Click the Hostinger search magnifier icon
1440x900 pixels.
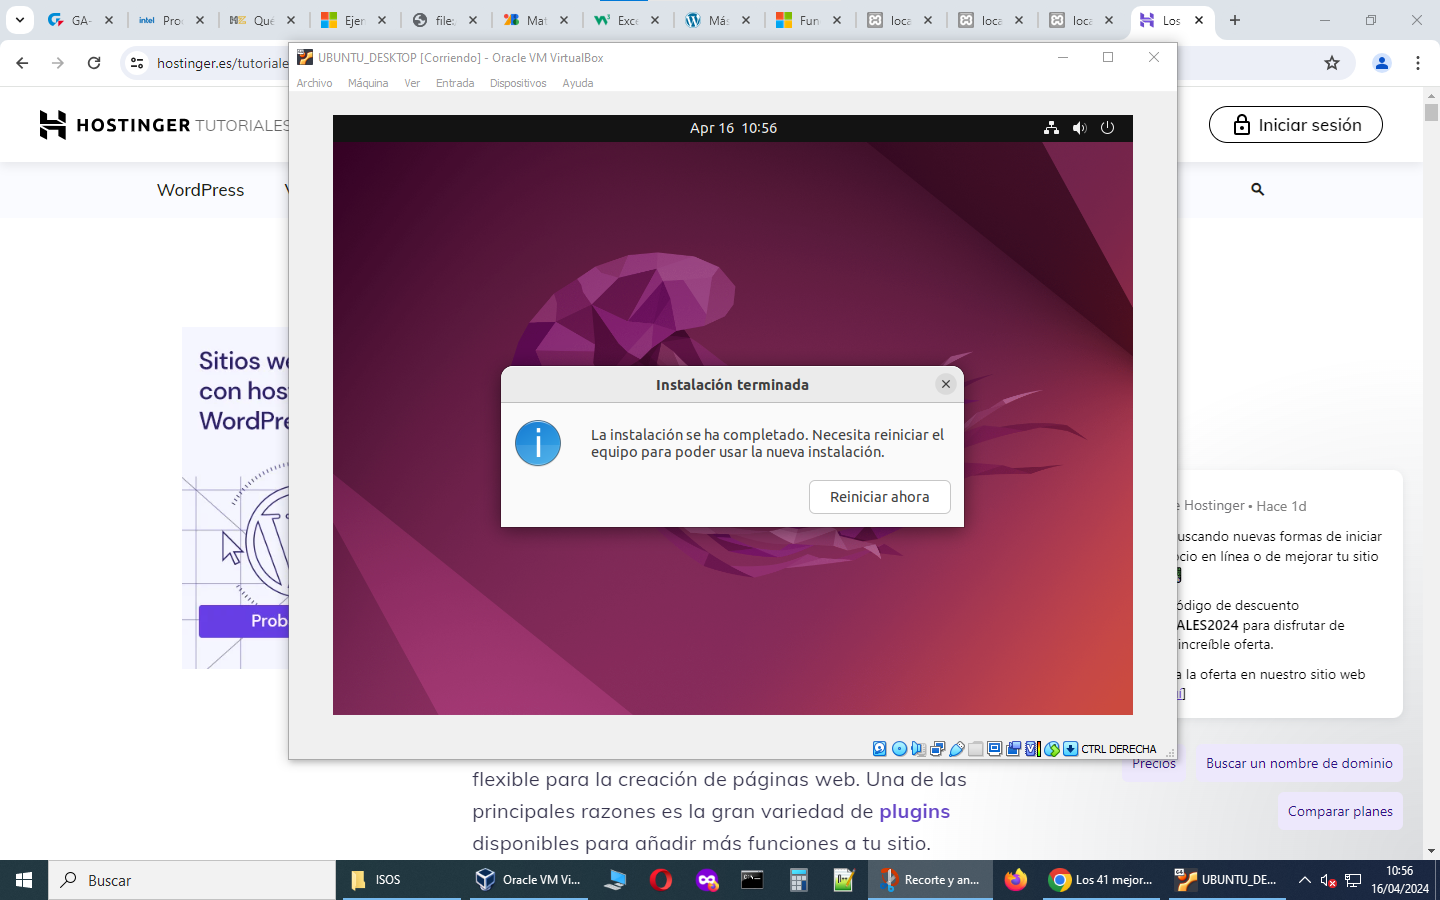pos(1257,189)
